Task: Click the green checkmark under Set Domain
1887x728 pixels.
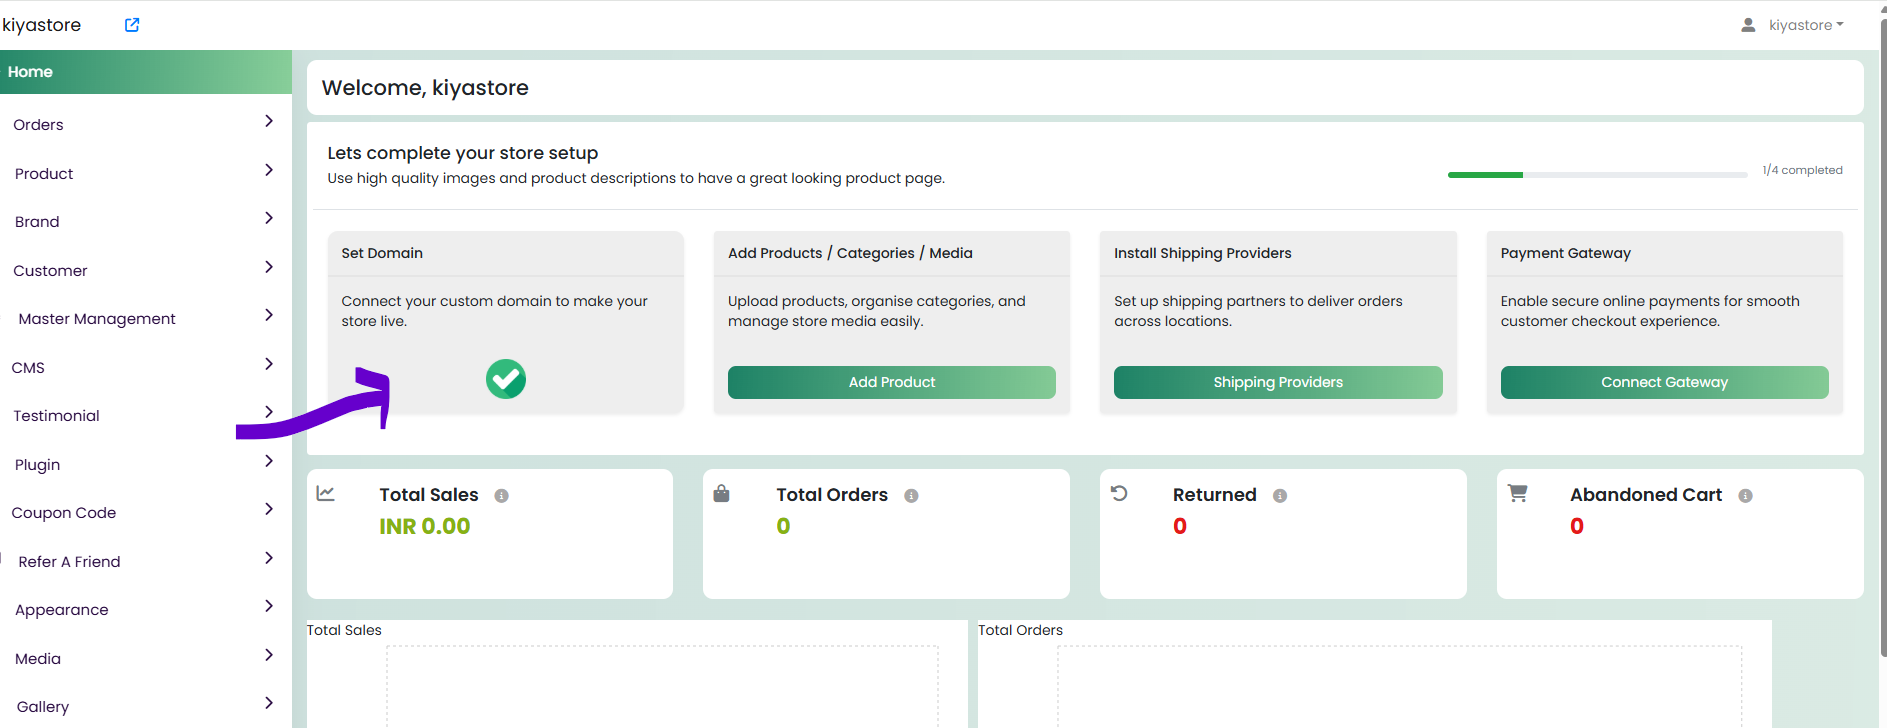Action: 506,379
